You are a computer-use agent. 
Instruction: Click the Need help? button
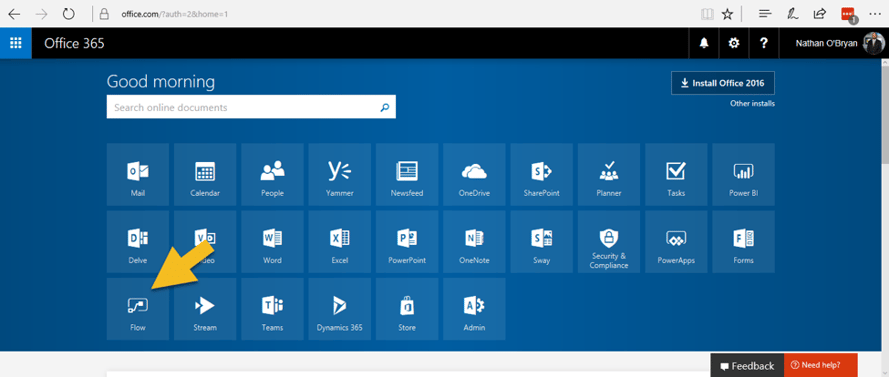pyautogui.click(x=820, y=366)
